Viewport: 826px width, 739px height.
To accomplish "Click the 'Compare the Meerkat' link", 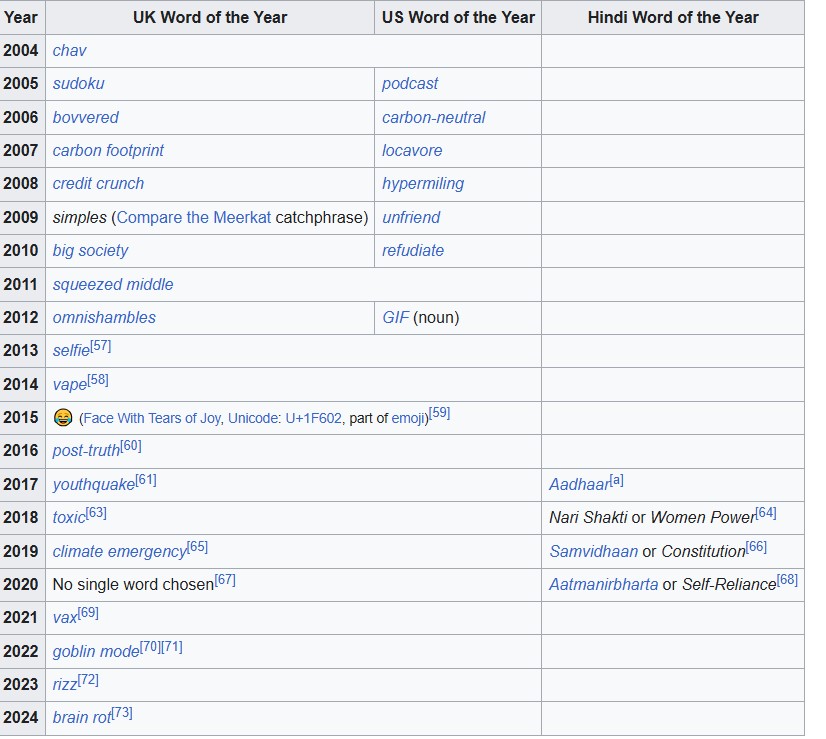I will pyautogui.click(x=193, y=218).
